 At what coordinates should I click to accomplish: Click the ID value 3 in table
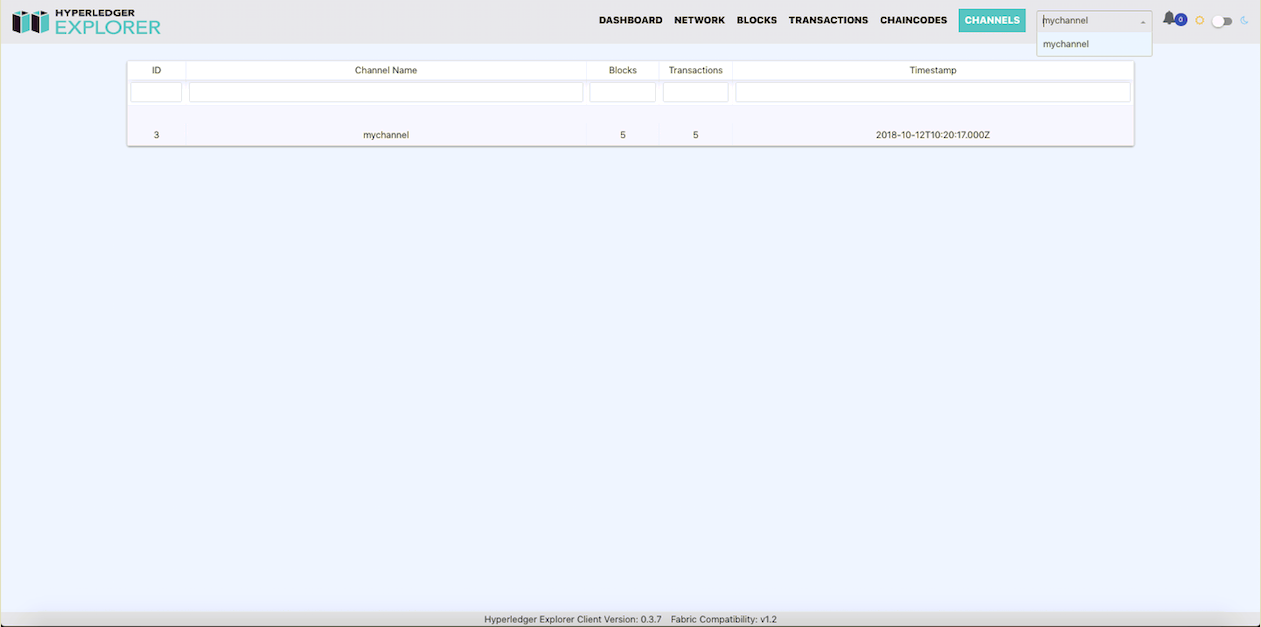[156, 135]
